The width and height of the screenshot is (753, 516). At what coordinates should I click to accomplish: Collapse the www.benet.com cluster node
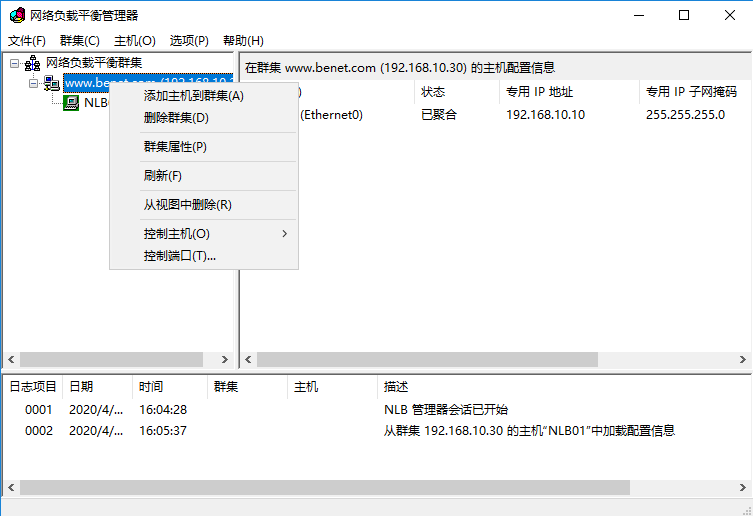(33, 83)
